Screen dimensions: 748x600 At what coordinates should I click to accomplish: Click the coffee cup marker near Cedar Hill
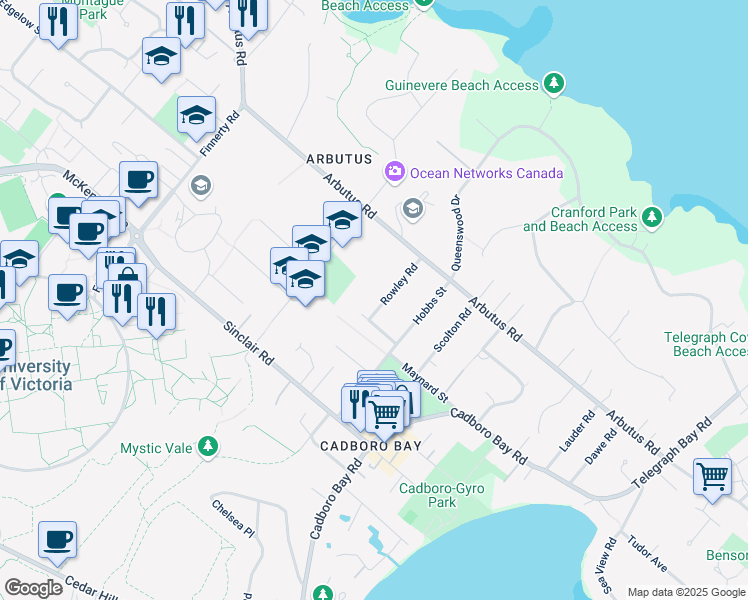(57, 541)
